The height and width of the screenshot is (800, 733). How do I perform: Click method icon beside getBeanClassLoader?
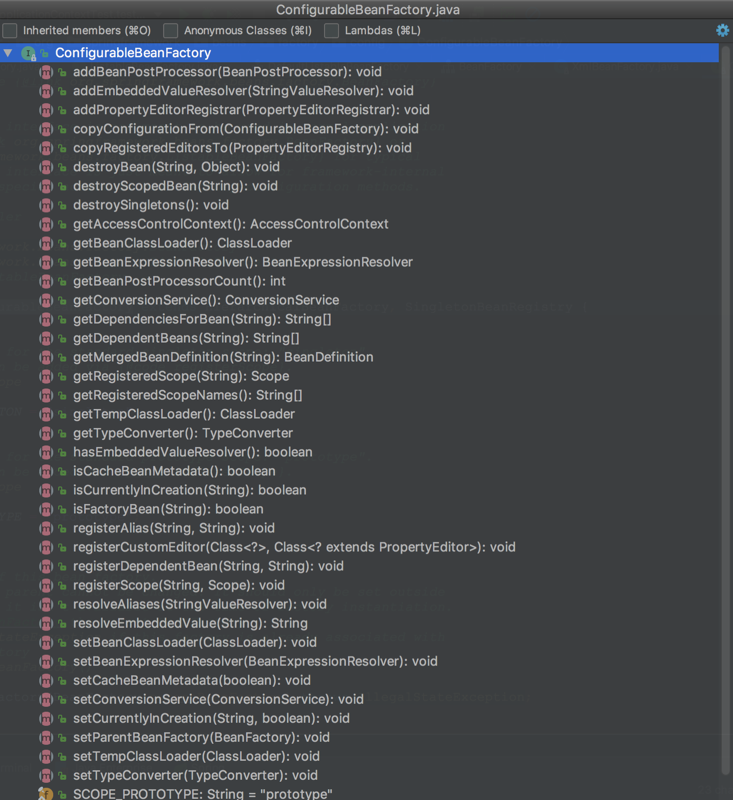(46, 243)
